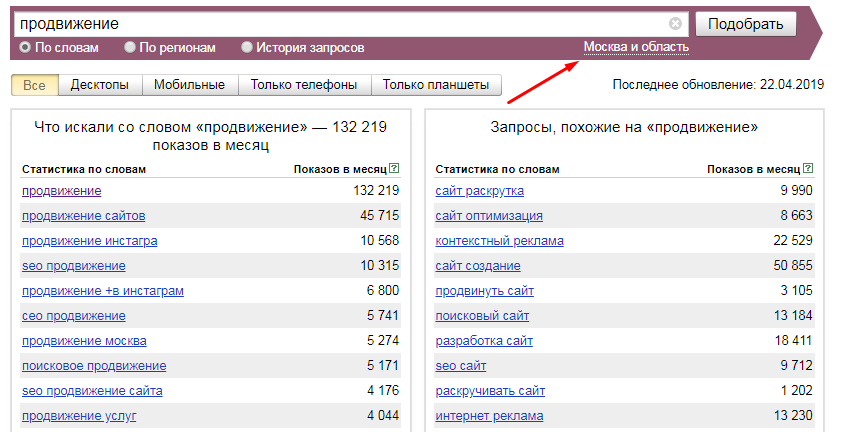842x432 pixels.
Task: Open the 'сео продвижение' query link
Action: 74,316
